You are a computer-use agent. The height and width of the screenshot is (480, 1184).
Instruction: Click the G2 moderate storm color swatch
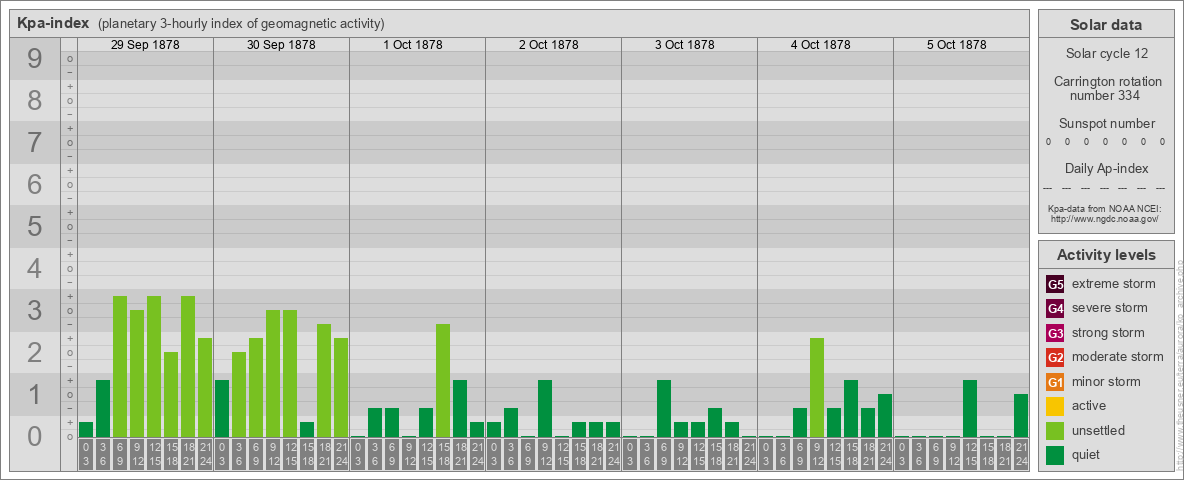1055,357
